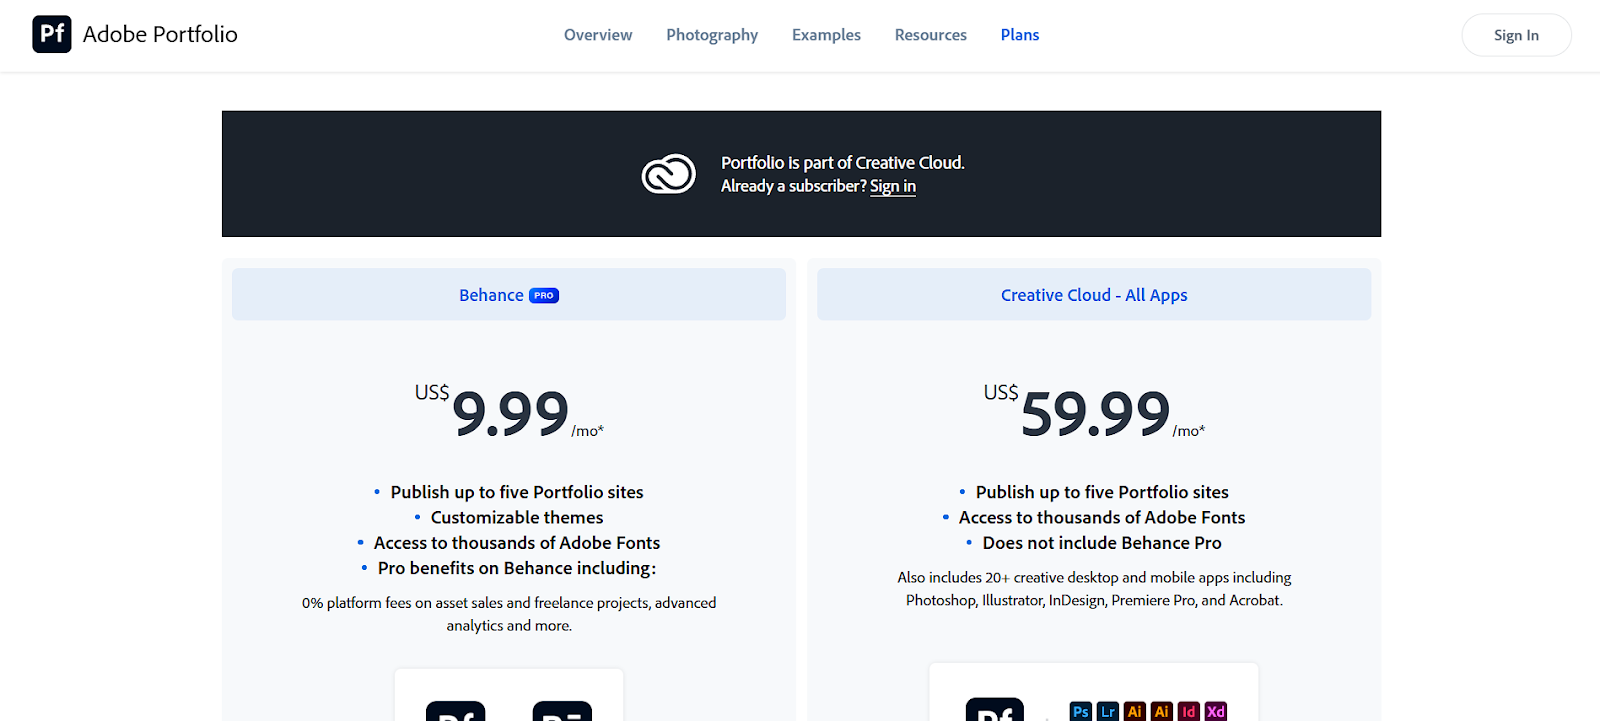Click the Sign in link in banner

coord(893,186)
